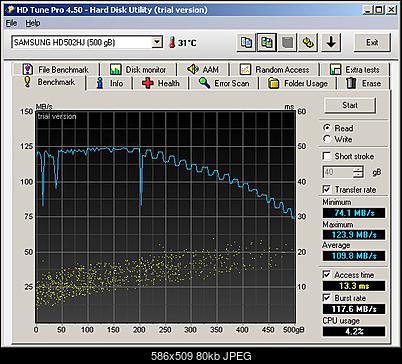Click the Disk monitor chart icon

(115, 69)
